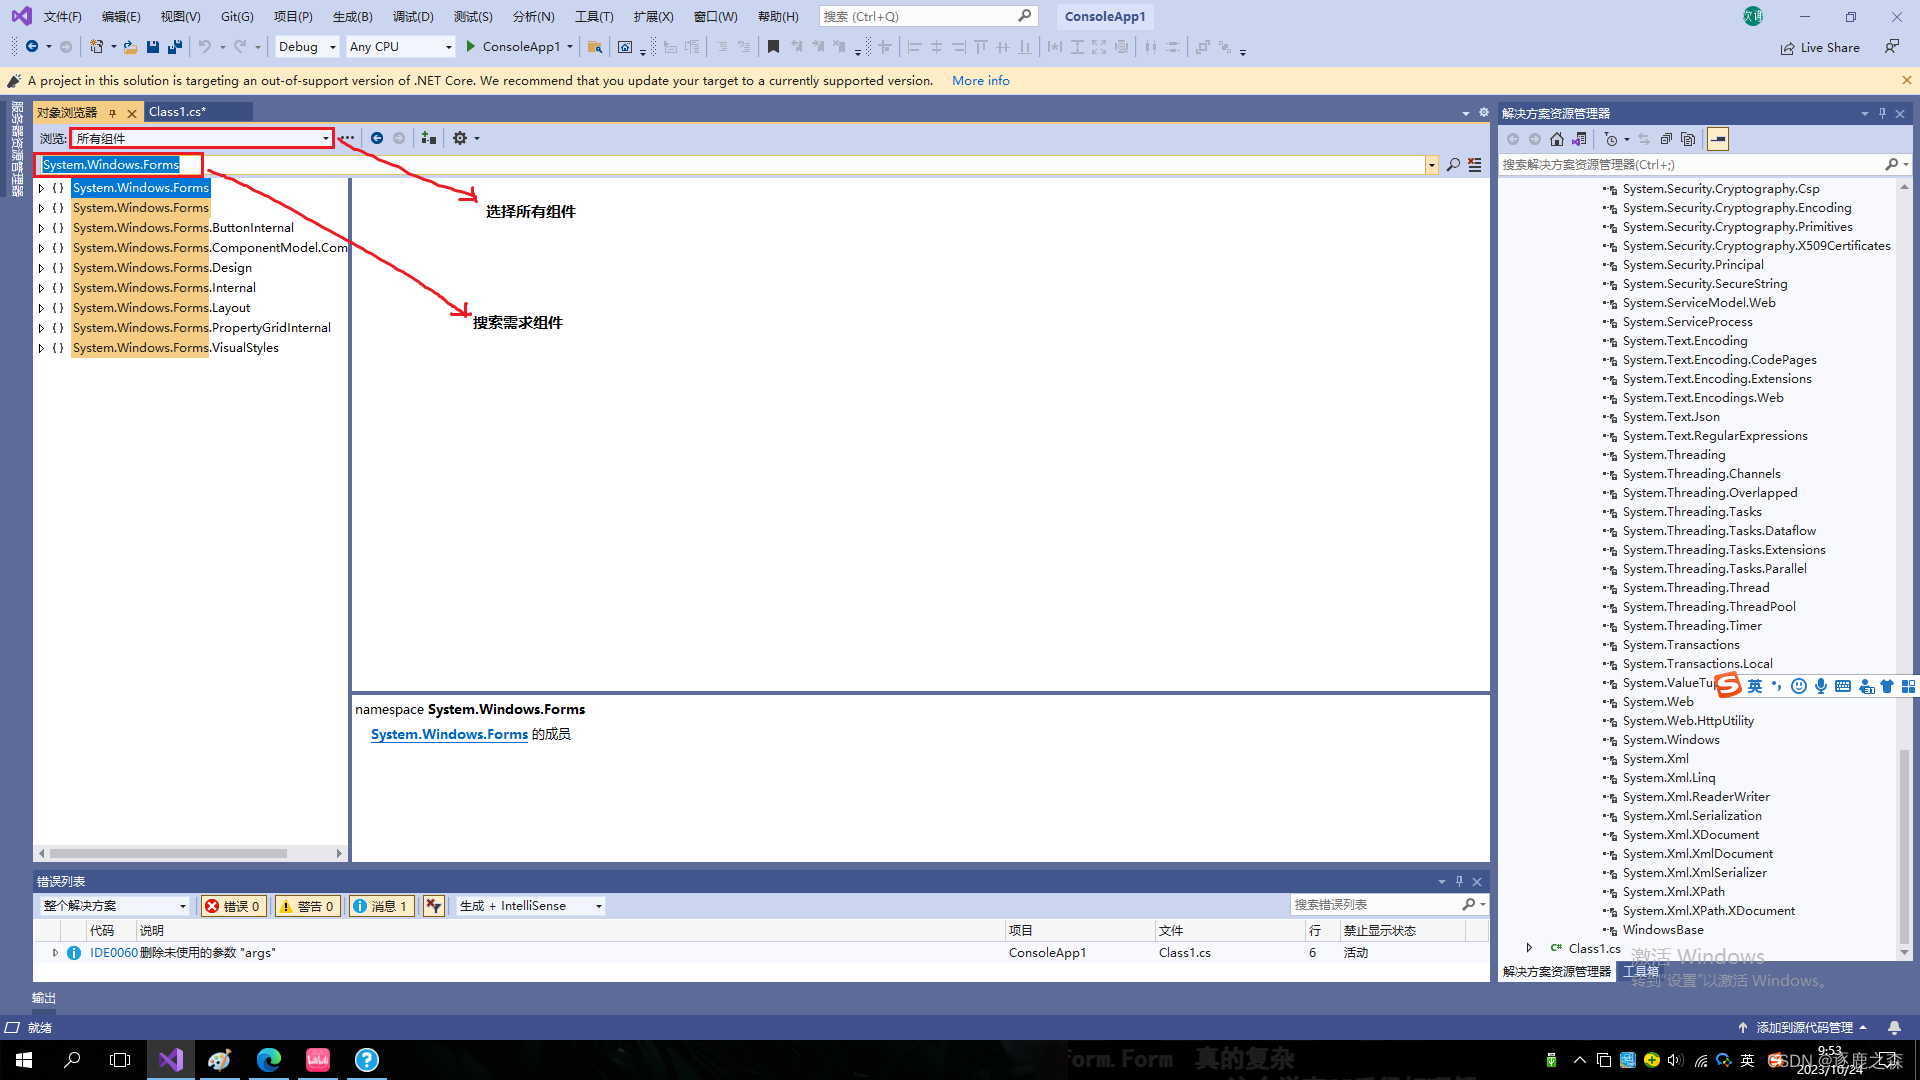Click the green start debugging arrow
The image size is (1920, 1080).
coord(470,47)
